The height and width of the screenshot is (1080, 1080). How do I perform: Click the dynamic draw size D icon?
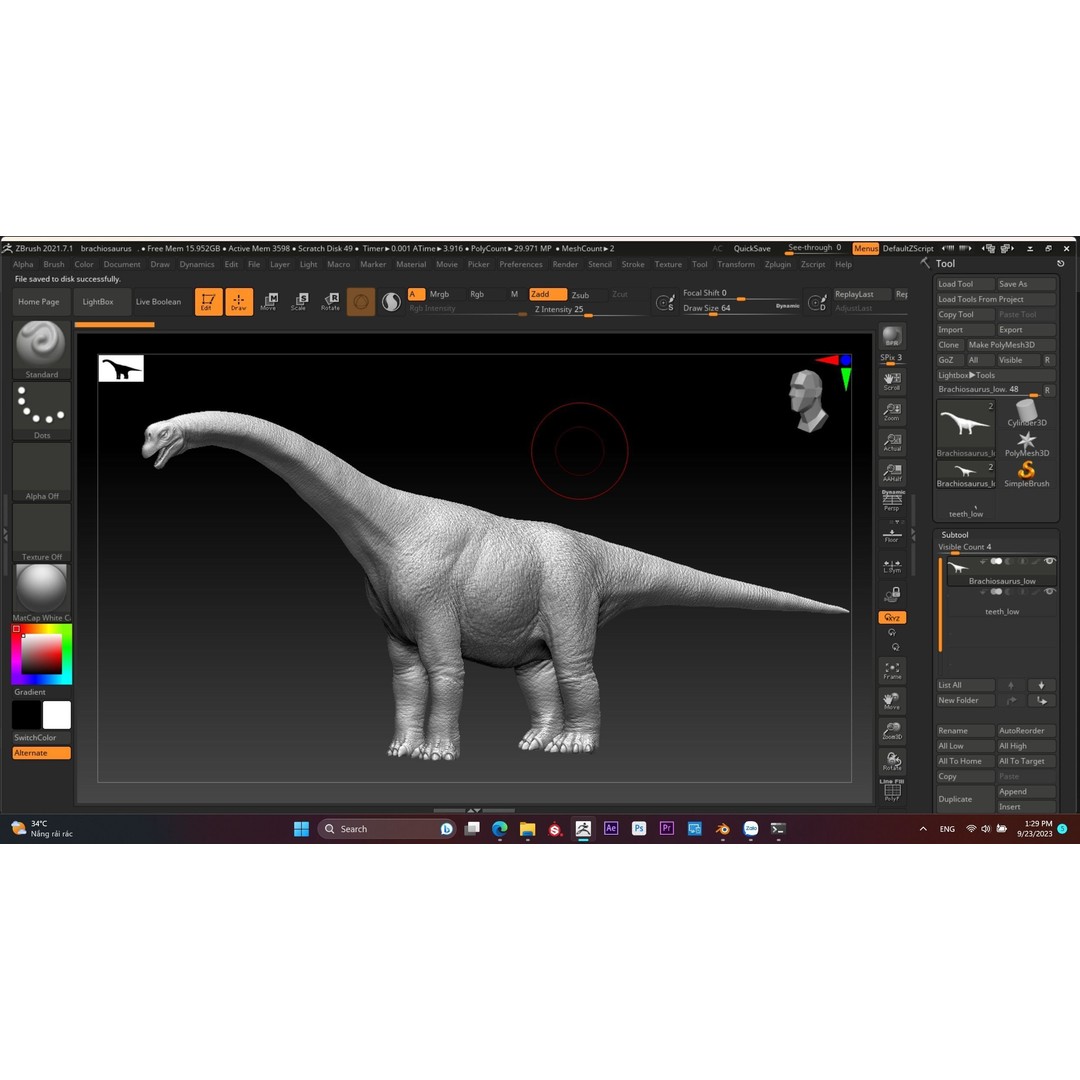[817, 302]
